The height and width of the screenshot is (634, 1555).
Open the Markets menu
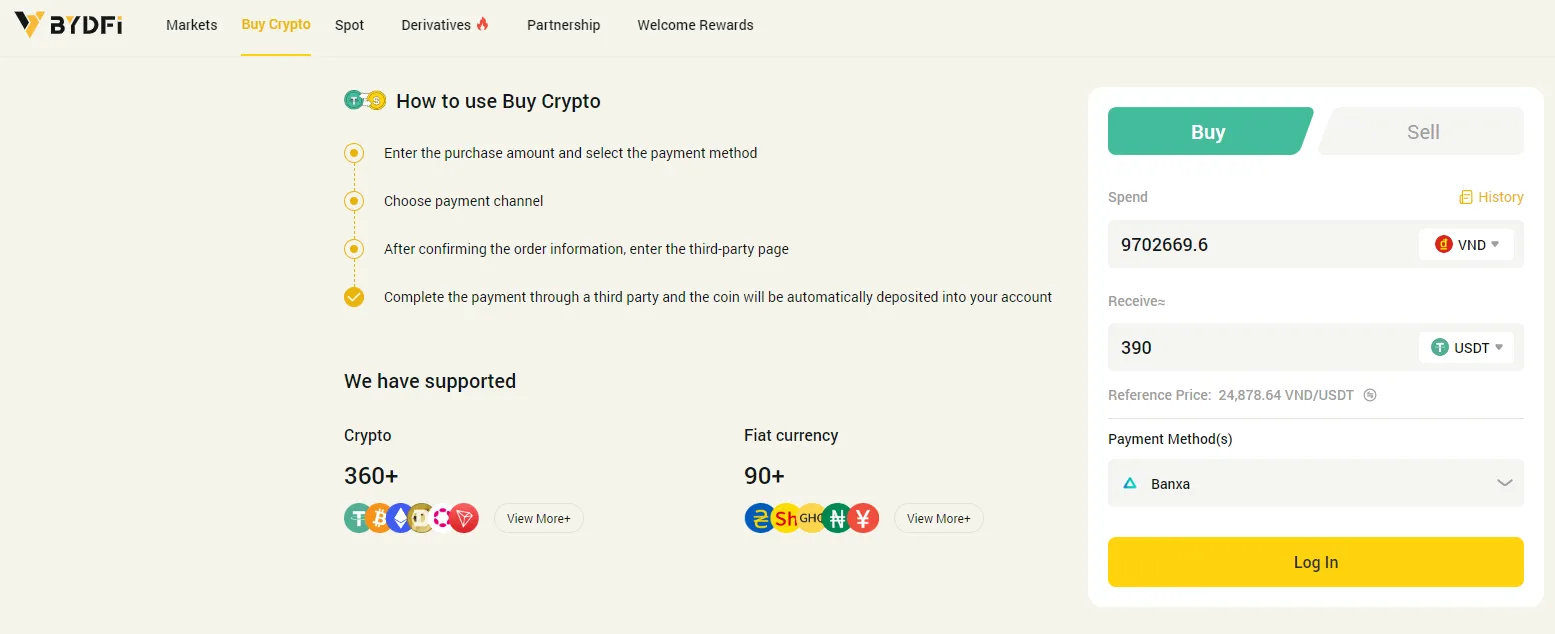tap(192, 25)
